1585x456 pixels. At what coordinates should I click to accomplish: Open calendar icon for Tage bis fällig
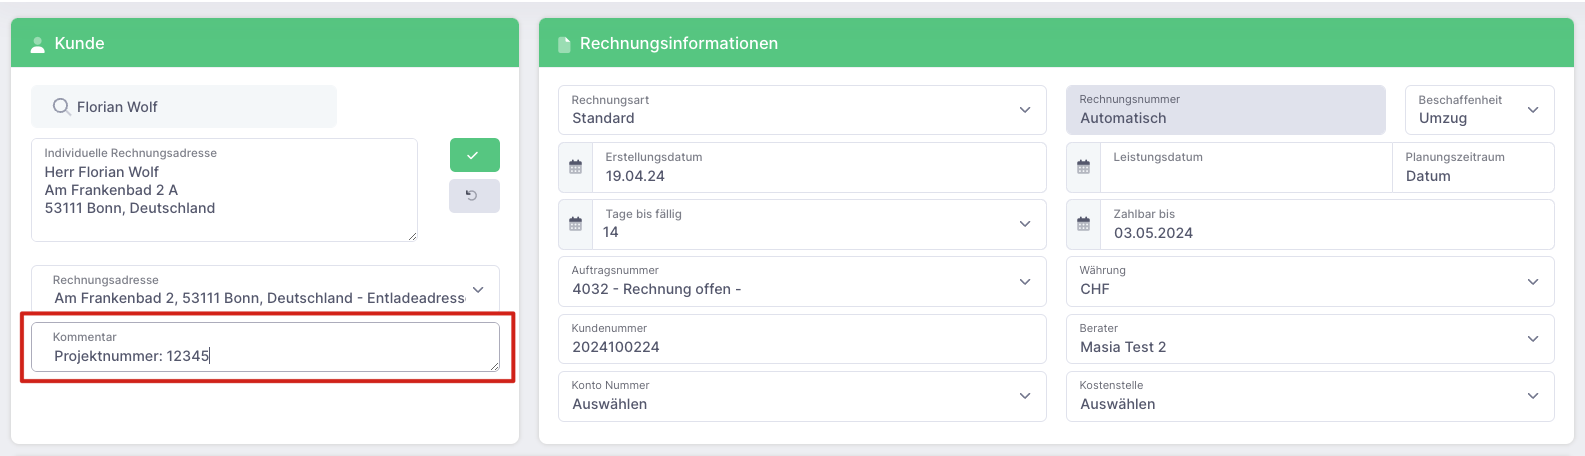click(575, 224)
